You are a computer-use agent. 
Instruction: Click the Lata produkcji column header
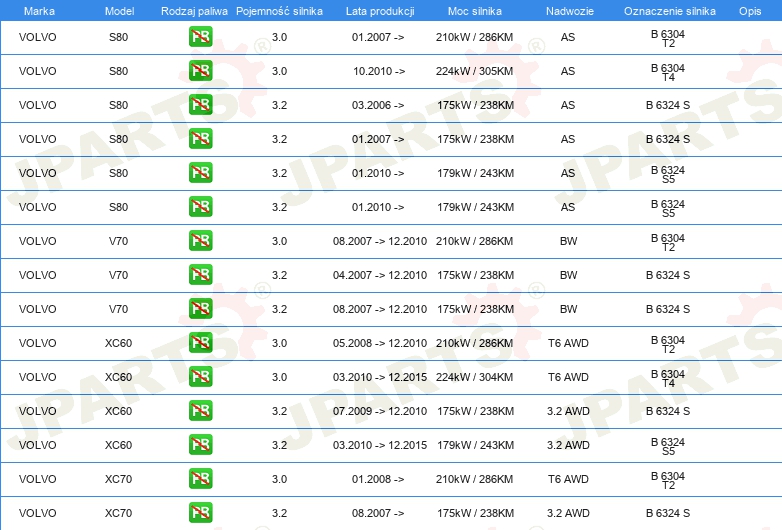point(380,11)
